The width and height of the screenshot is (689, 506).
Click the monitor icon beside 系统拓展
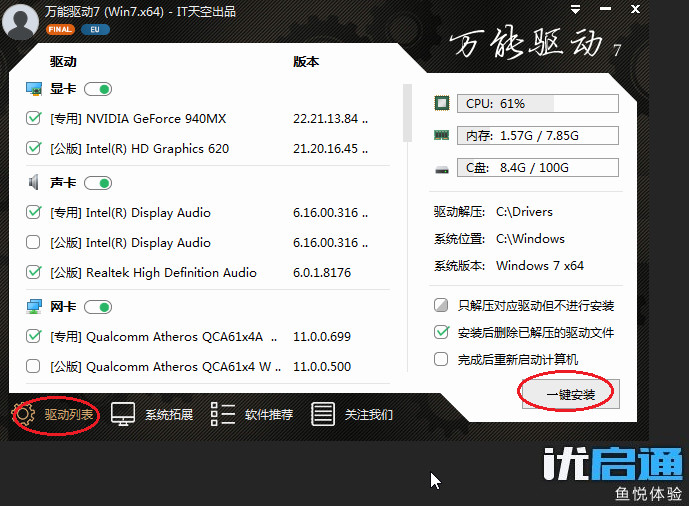coord(123,414)
